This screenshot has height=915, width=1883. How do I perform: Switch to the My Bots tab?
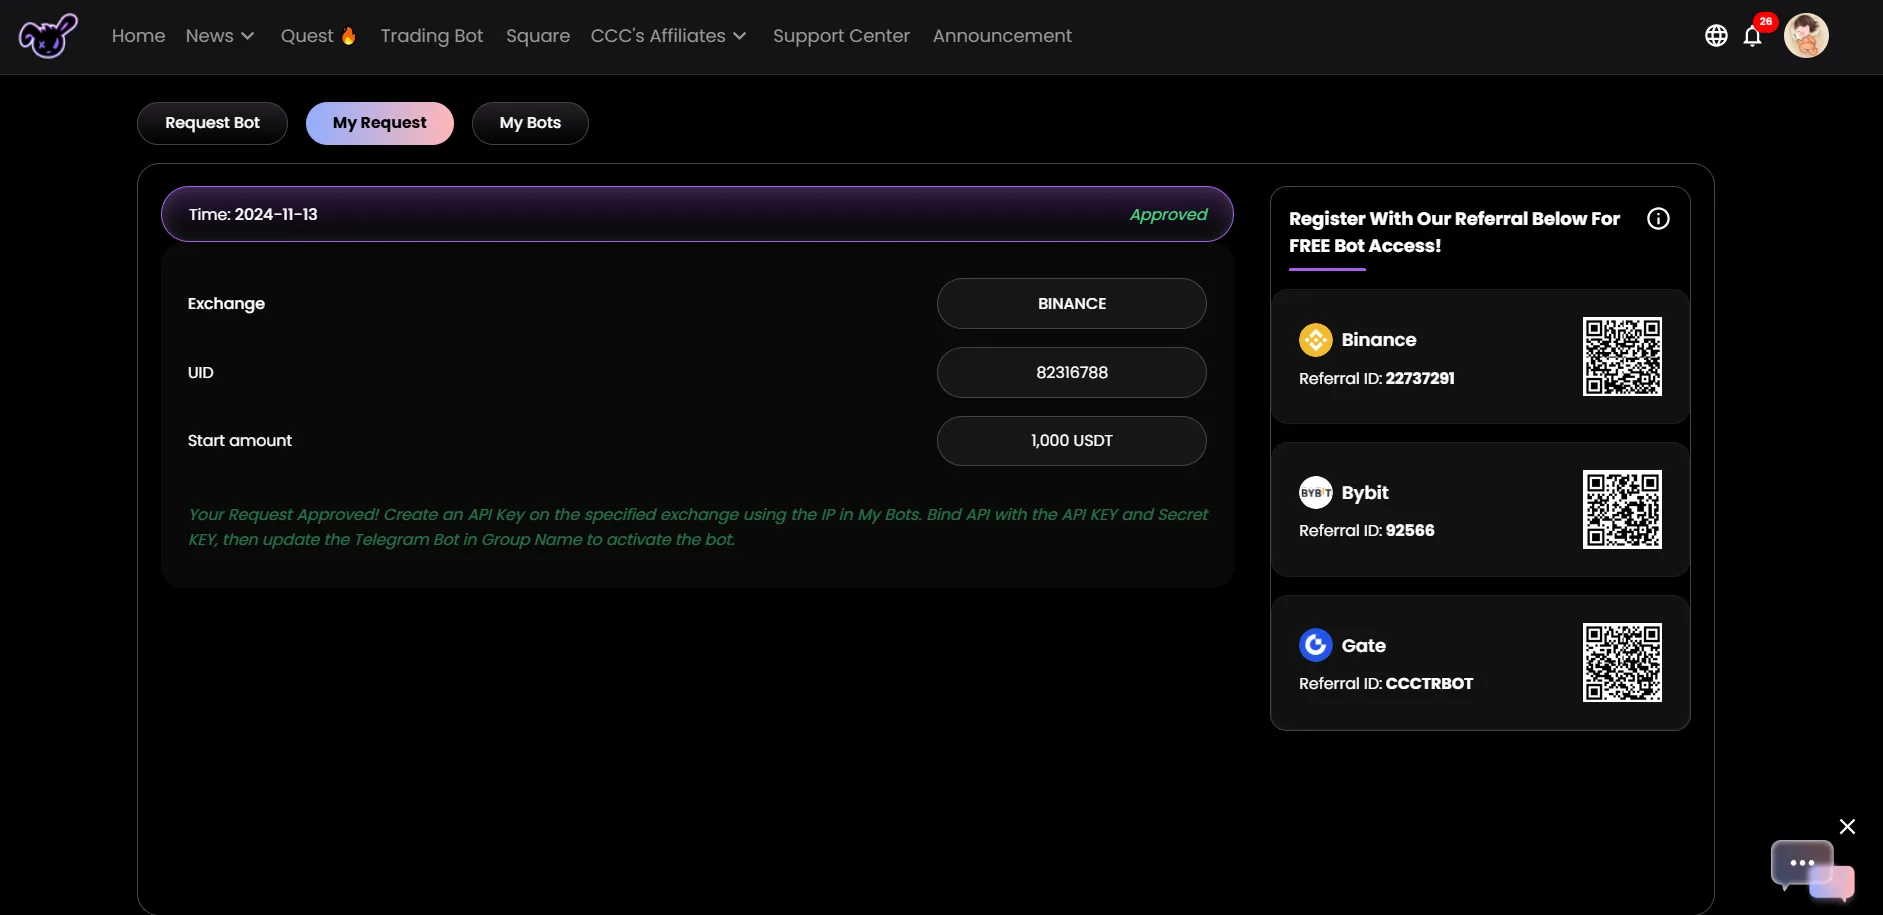[530, 123]
